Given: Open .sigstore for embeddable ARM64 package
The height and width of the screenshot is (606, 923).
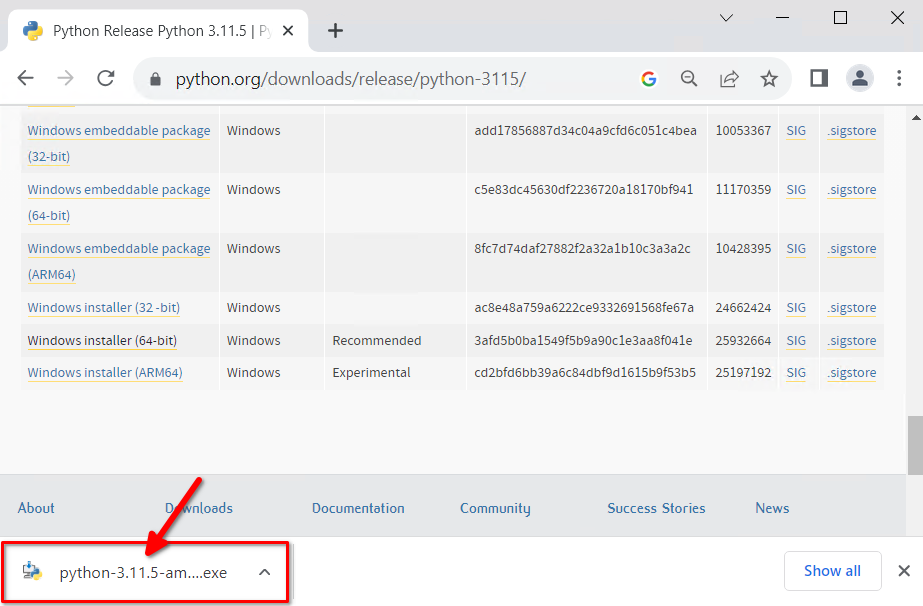Looking at the screenshot, I should click(x=851, y=249).
